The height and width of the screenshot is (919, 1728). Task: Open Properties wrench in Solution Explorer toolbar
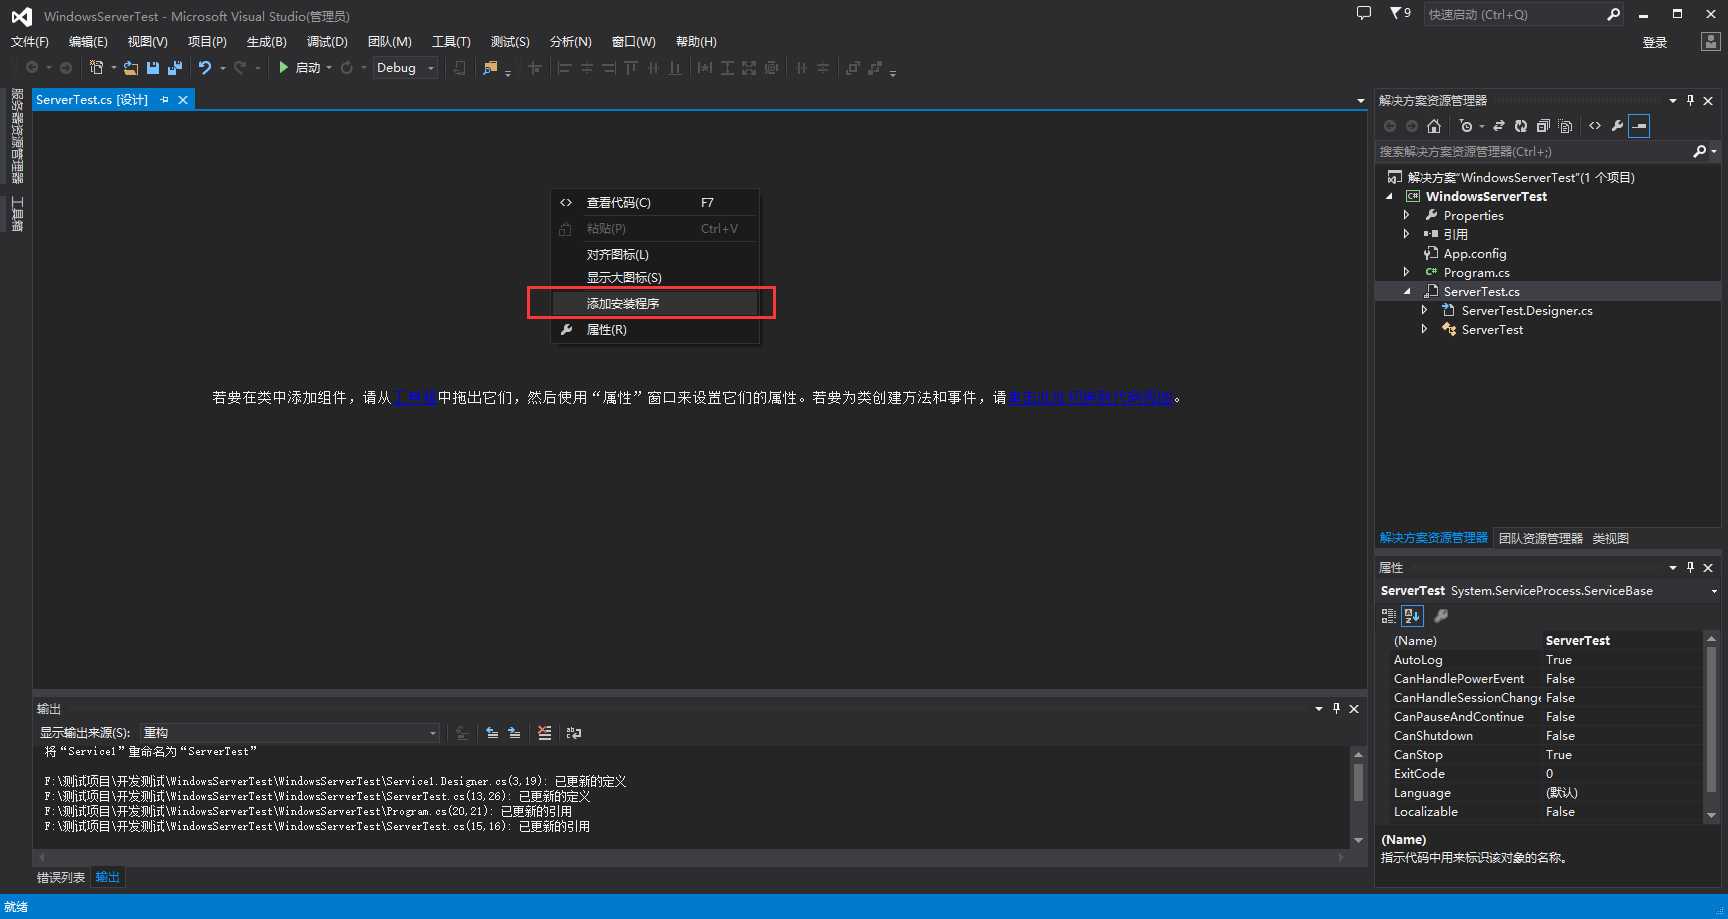pos(1617,126)
